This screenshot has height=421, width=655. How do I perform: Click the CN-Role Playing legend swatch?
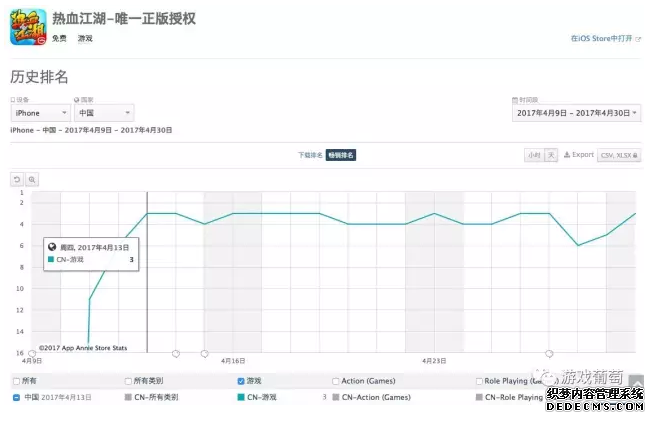coord(479,397)
